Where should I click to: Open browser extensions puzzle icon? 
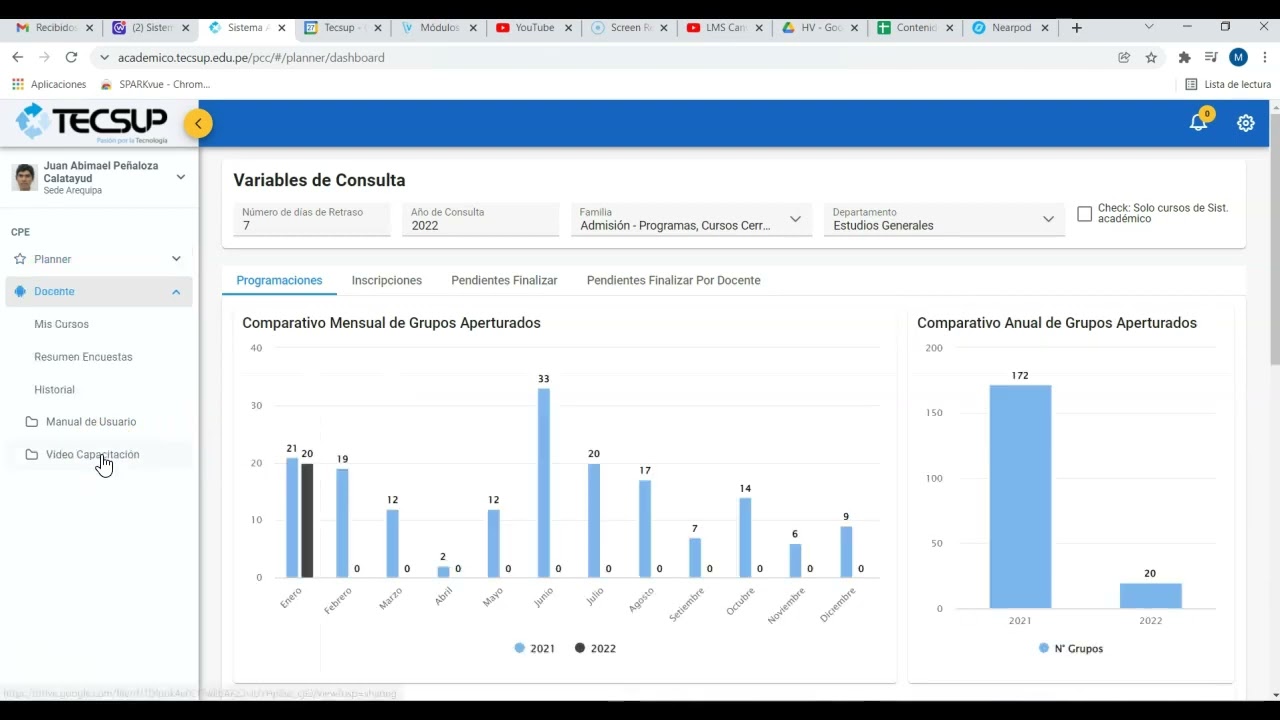pos(1185,58)
